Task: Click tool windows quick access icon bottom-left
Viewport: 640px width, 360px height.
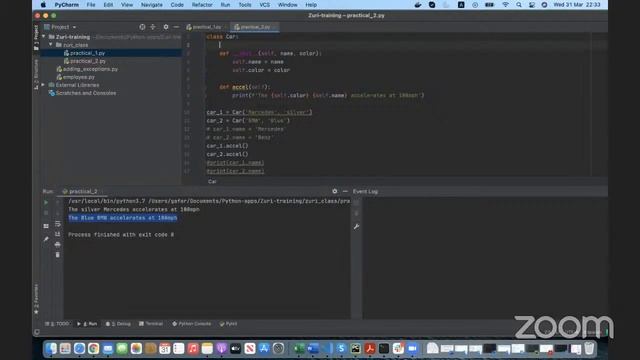Action: [x=37, y=332]
